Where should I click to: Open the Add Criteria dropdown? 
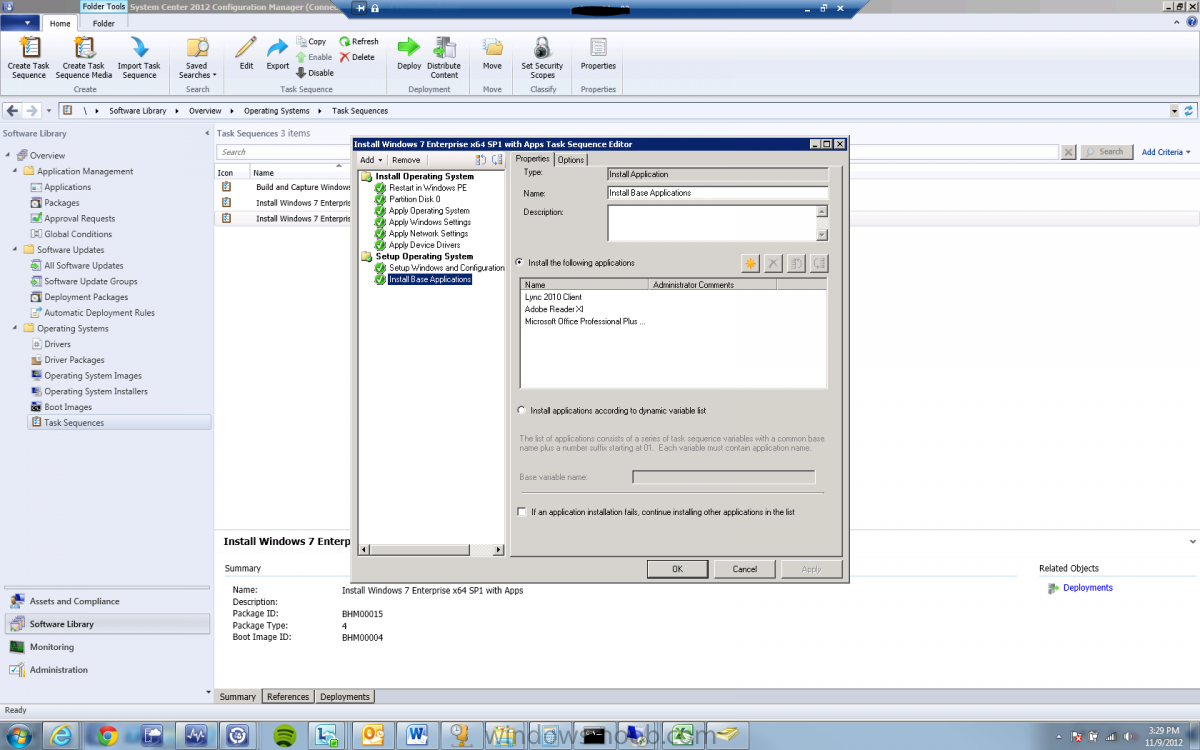tap(1166, 152)
